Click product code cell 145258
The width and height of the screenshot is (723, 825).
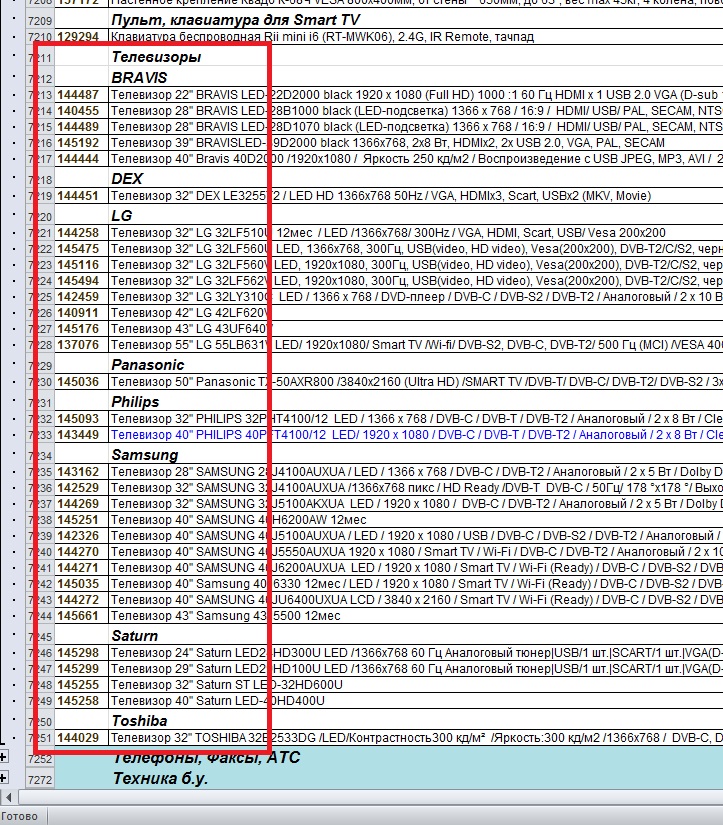pos(82,701)
